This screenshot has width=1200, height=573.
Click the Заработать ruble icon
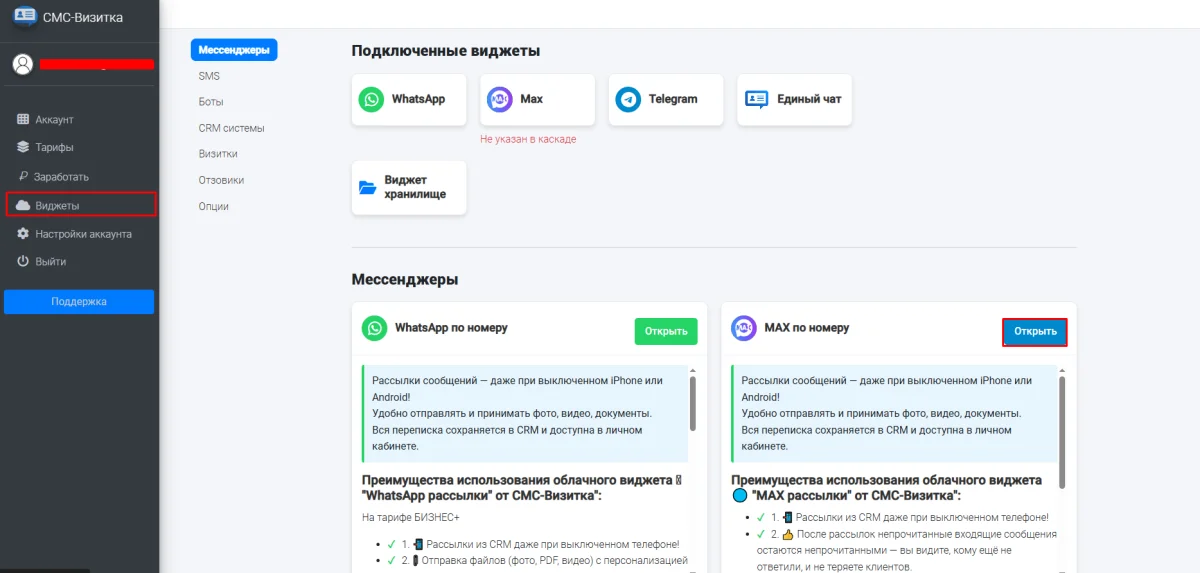24,176
